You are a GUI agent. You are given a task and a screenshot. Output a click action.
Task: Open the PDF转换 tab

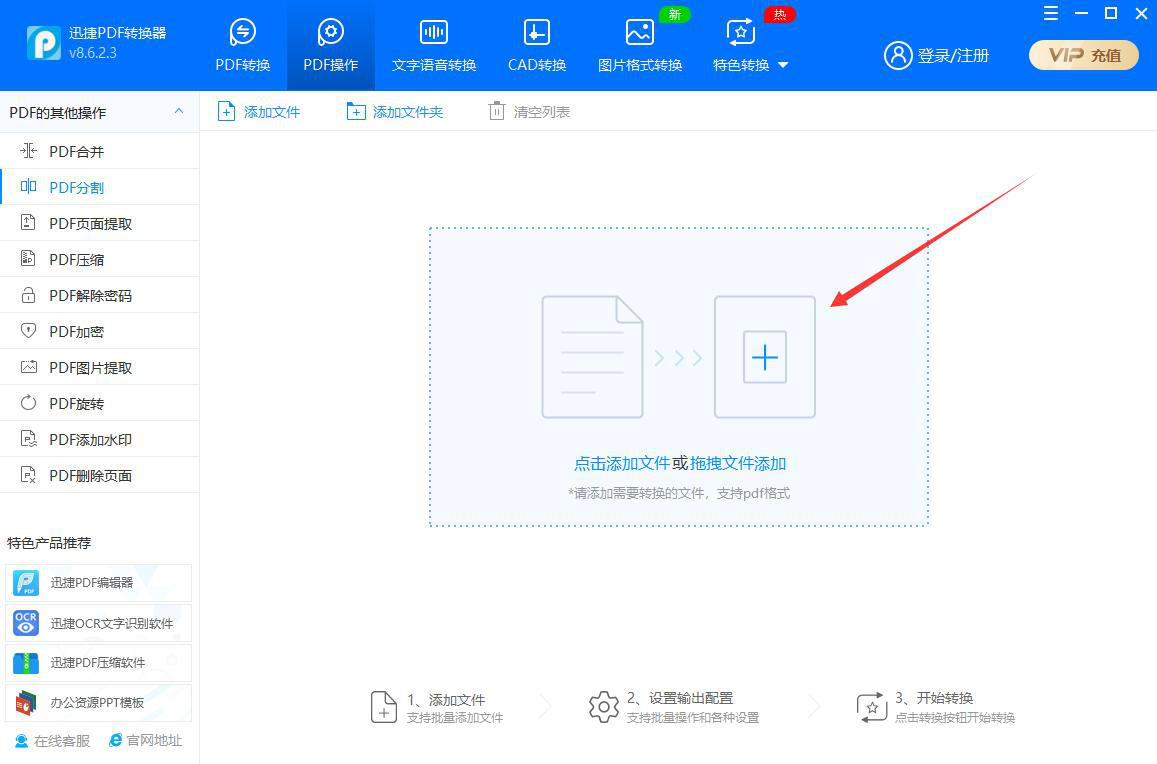click(243, 46)
